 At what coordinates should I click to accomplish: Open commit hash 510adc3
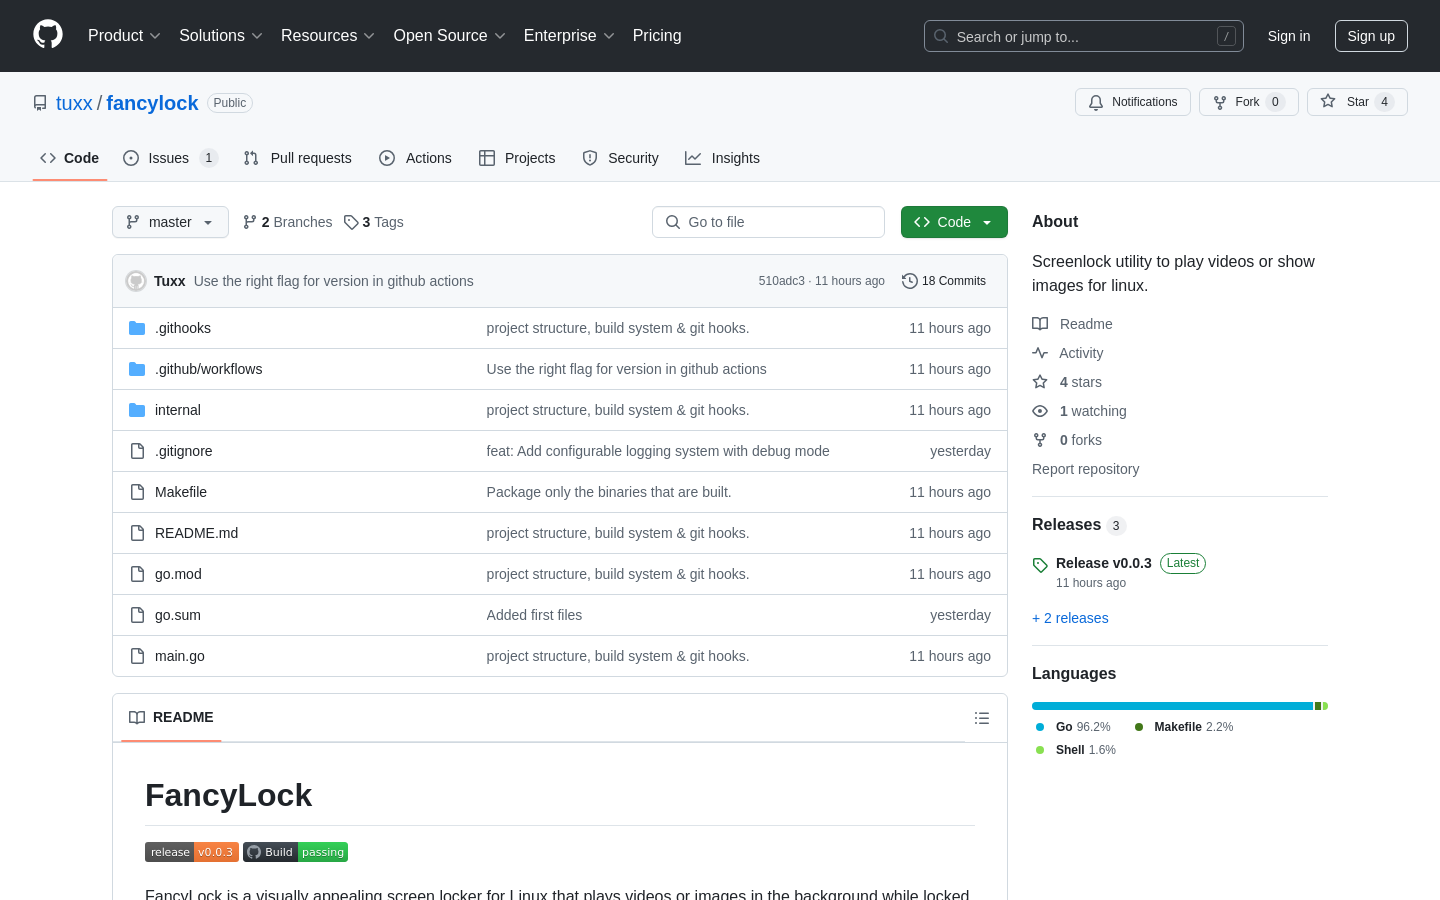click(781, 281)
